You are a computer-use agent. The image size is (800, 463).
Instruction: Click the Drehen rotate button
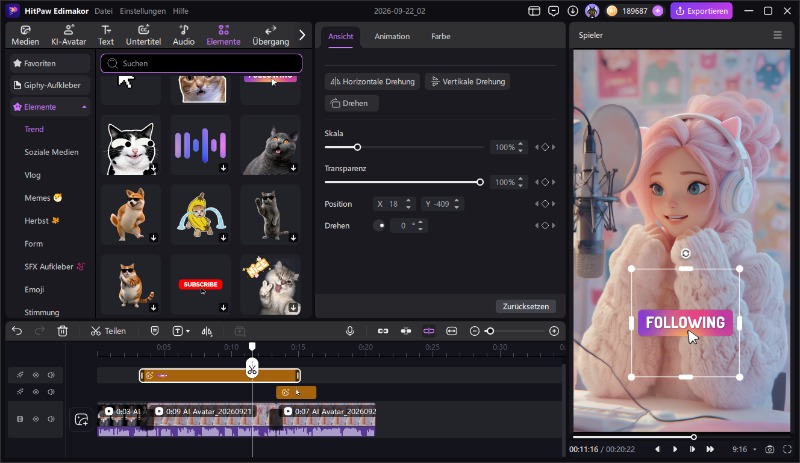point(352,103)
